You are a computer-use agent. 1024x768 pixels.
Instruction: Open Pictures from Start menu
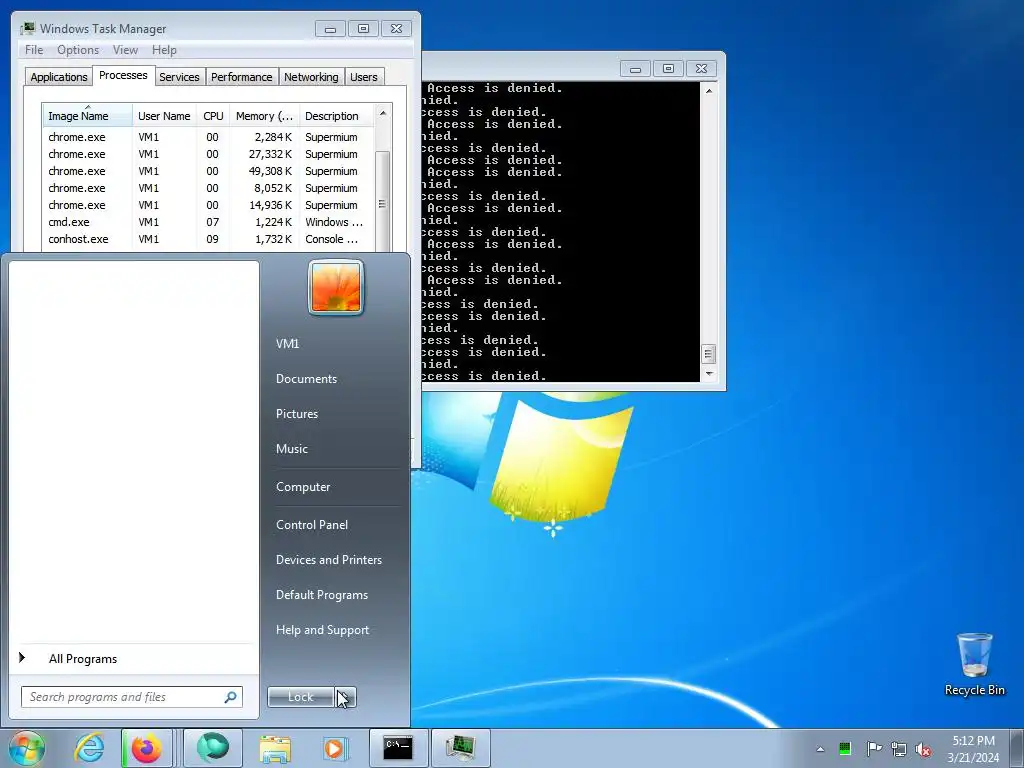297,414
